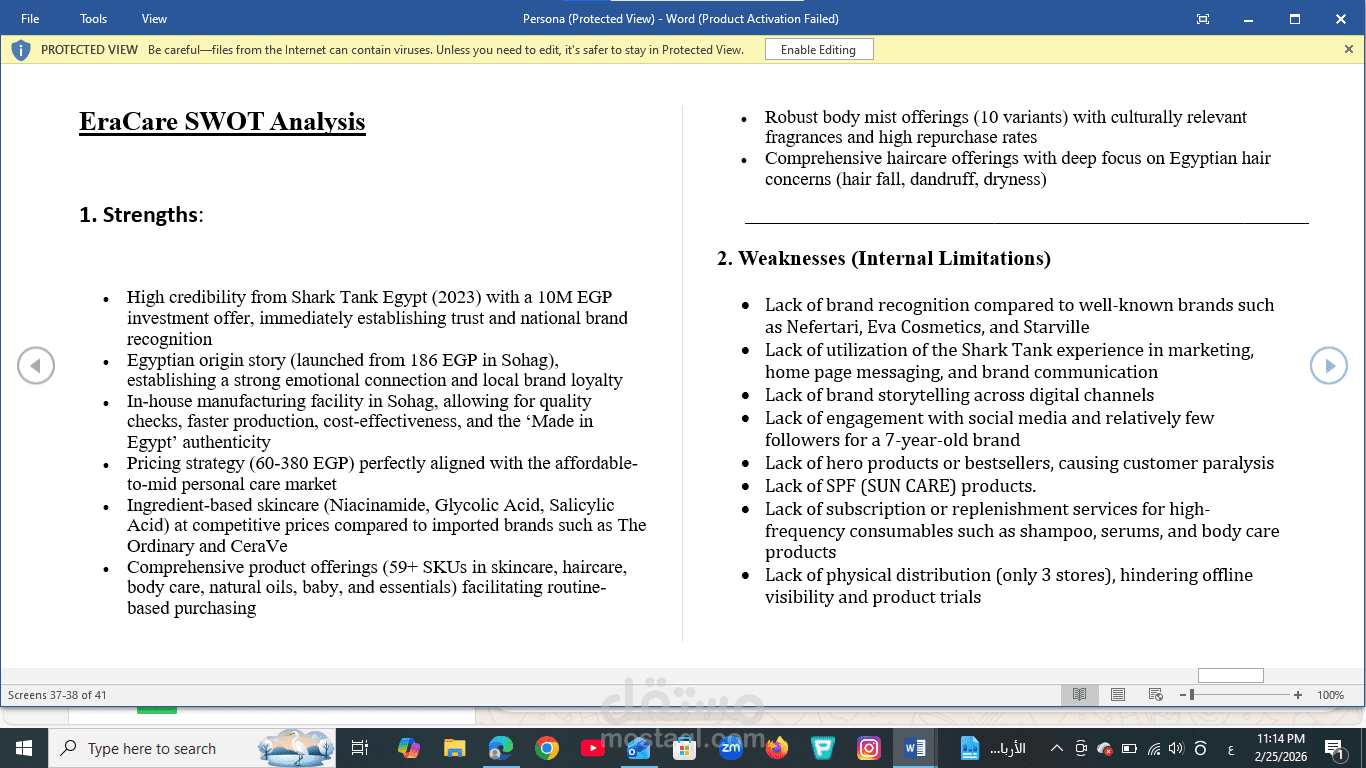The width and height of the screenshot is (1366, 768).
Task: Open the Windows Start menu
Action: coord(23,748)
